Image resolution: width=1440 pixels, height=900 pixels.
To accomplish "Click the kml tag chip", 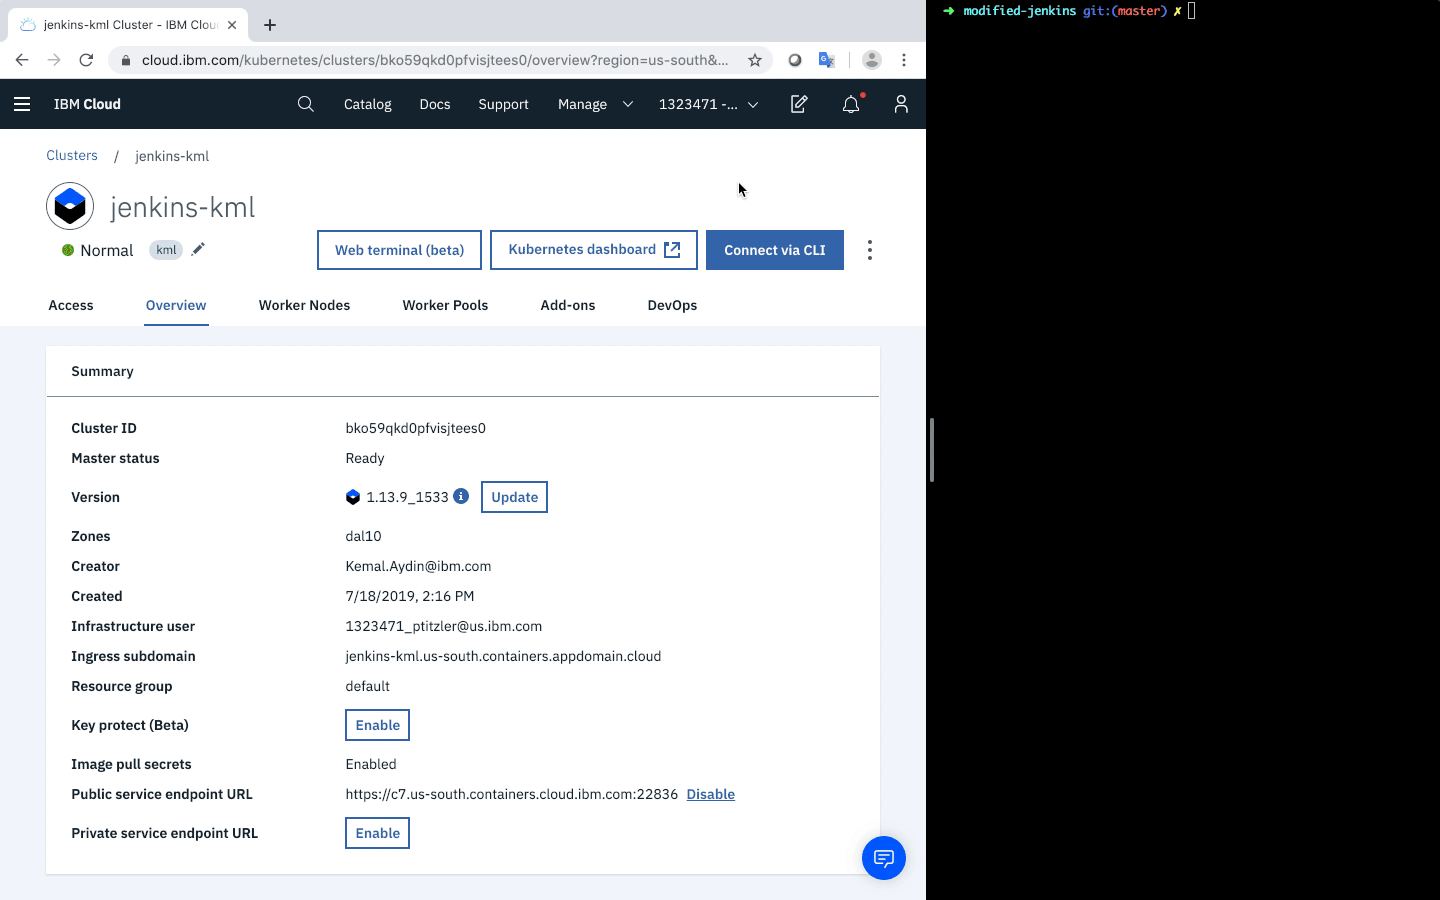I will (x=166, y=250).
